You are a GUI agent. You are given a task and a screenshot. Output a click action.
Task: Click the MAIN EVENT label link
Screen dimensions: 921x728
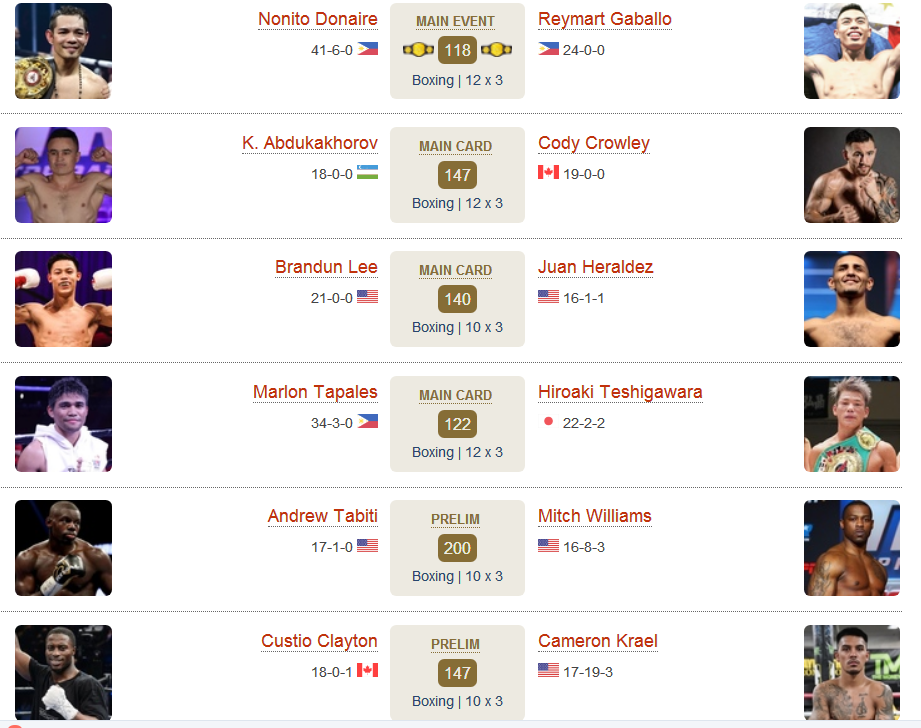click(x=455, y=22)
